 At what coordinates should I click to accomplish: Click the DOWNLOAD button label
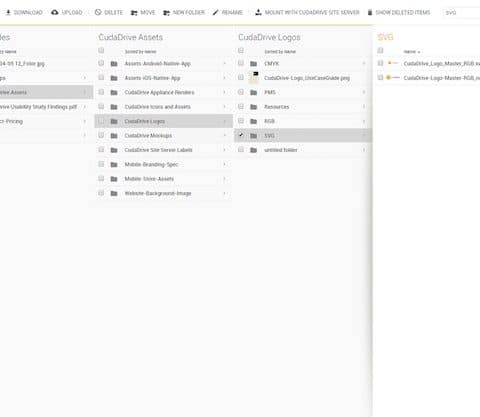(28, 13)
